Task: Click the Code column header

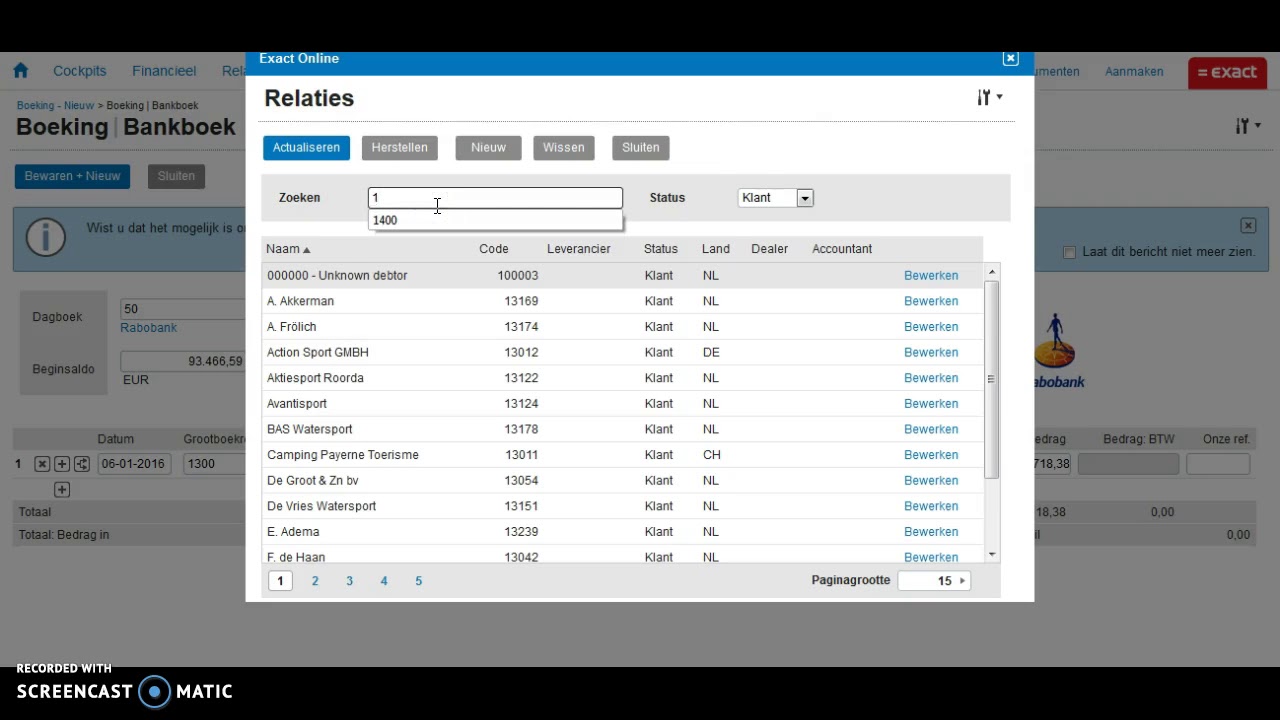Action: (x=494, y=249)
